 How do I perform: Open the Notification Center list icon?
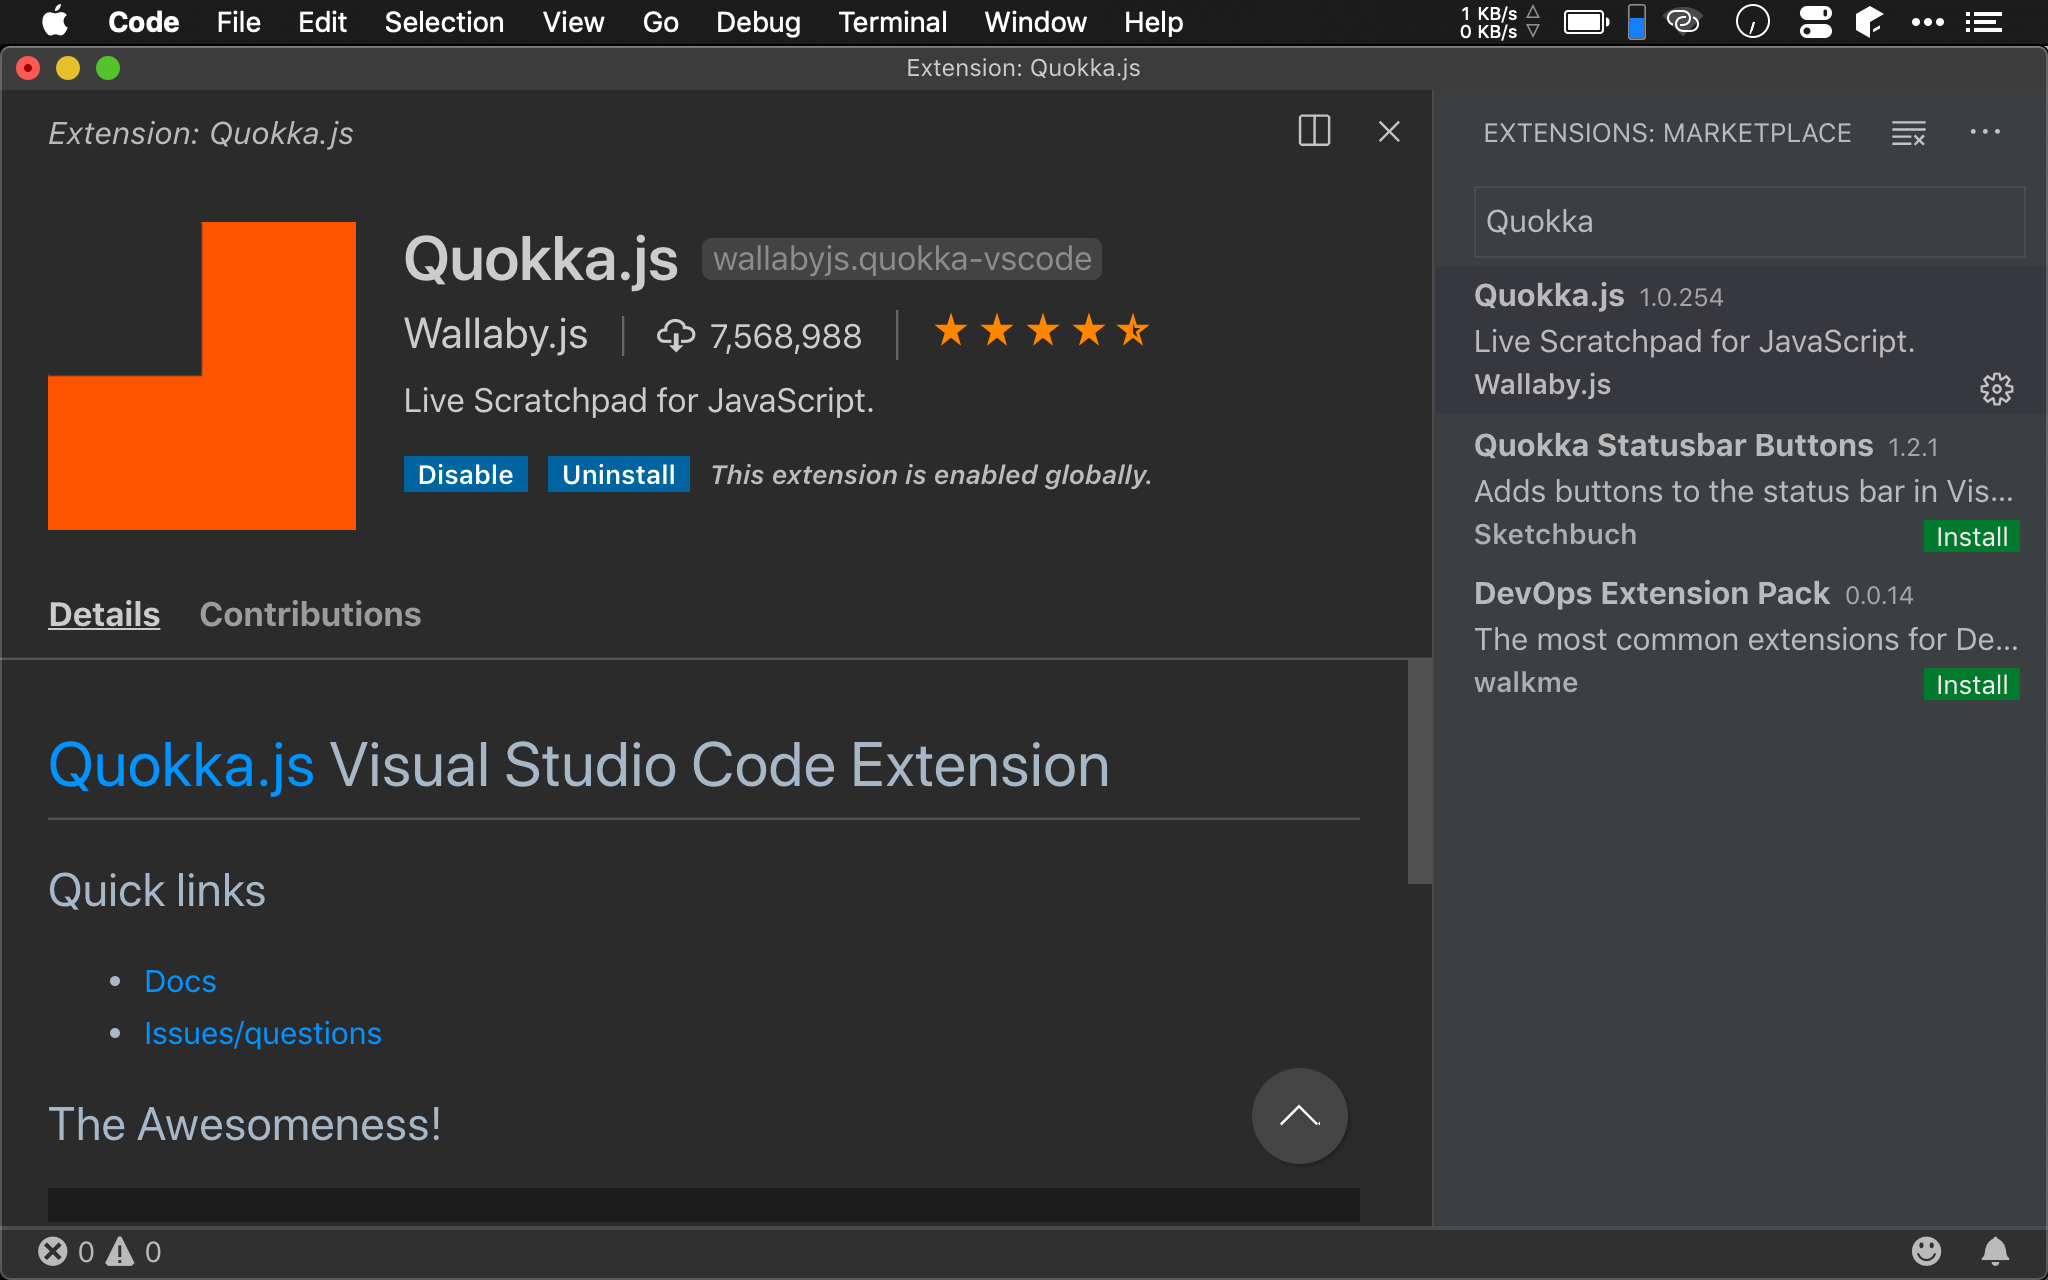pyautogui.click(x=1983, y=22)
